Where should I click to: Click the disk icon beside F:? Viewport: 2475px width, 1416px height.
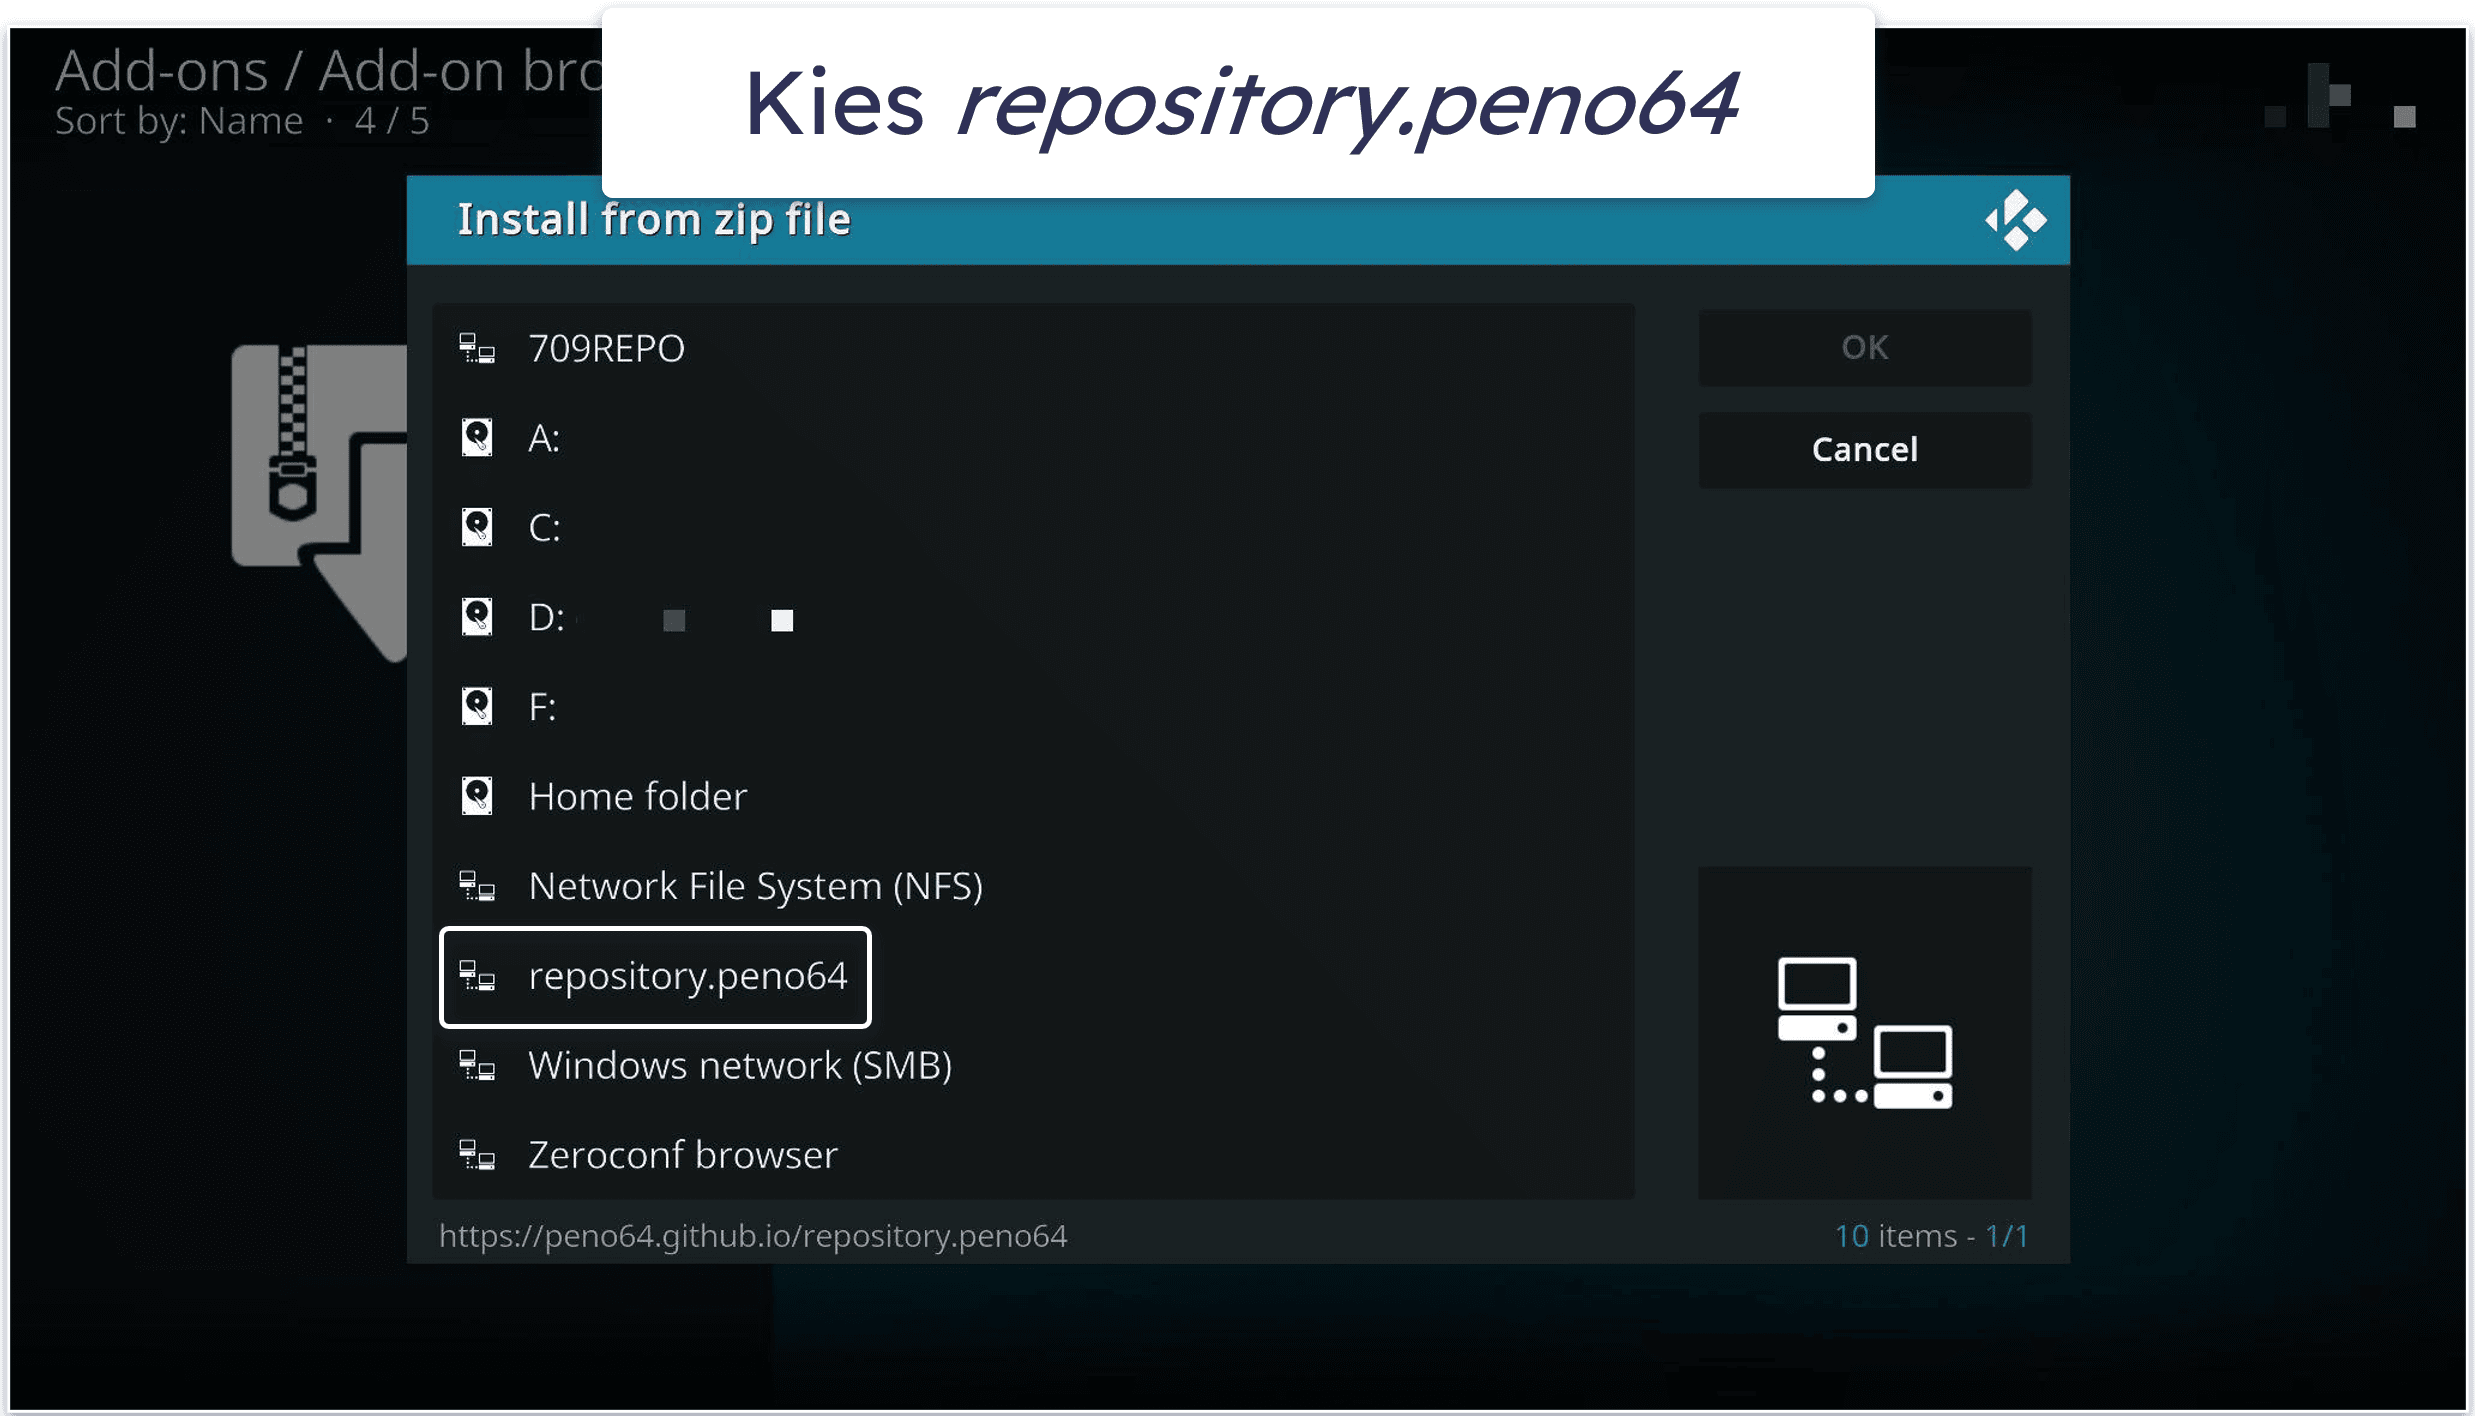coord(477,706)
